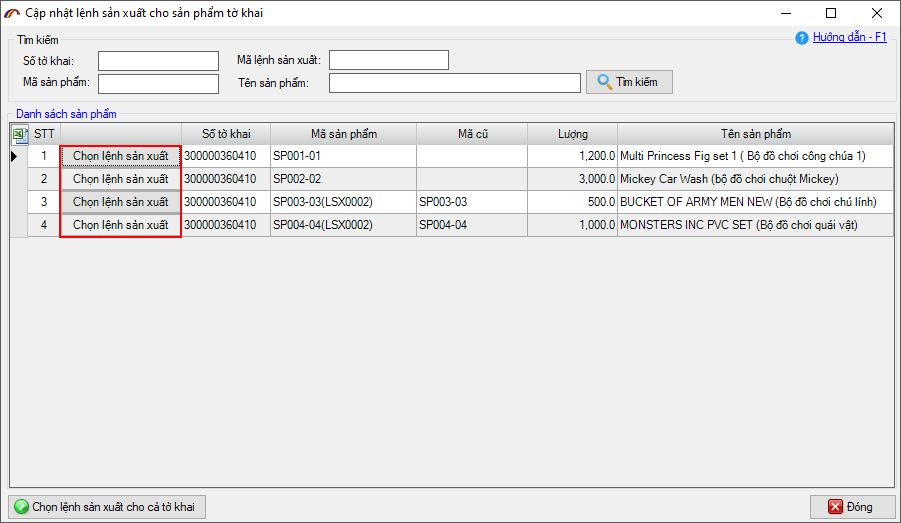901x523 pixels.
Task: Select the row indicator arrow of row 1
Action: tap(15, 156)
